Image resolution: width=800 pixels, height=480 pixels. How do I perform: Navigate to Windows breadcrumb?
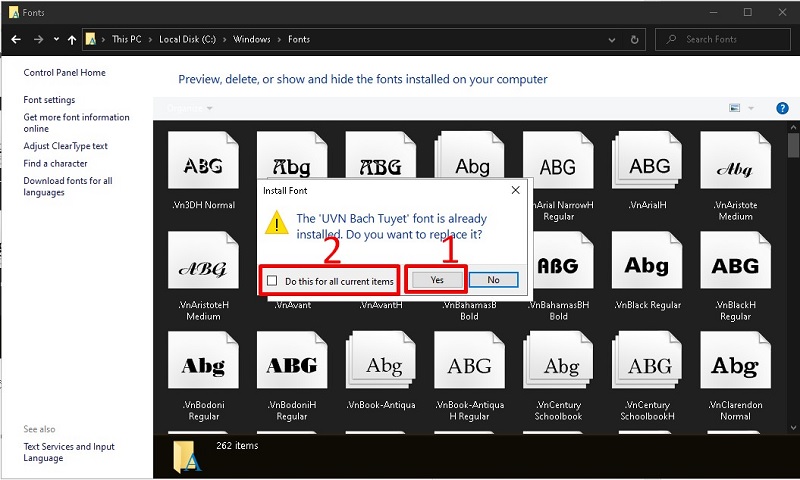pyautogui.click(x=252, y=39)
